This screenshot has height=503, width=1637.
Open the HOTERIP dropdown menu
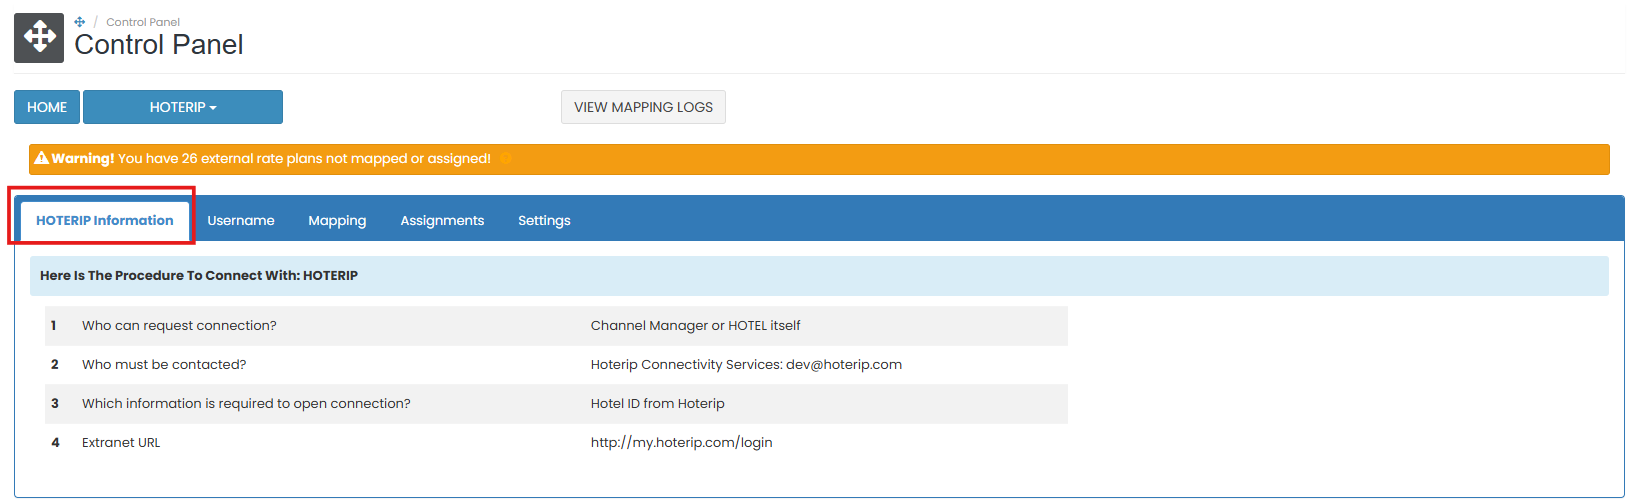click(x=183, y=107)
